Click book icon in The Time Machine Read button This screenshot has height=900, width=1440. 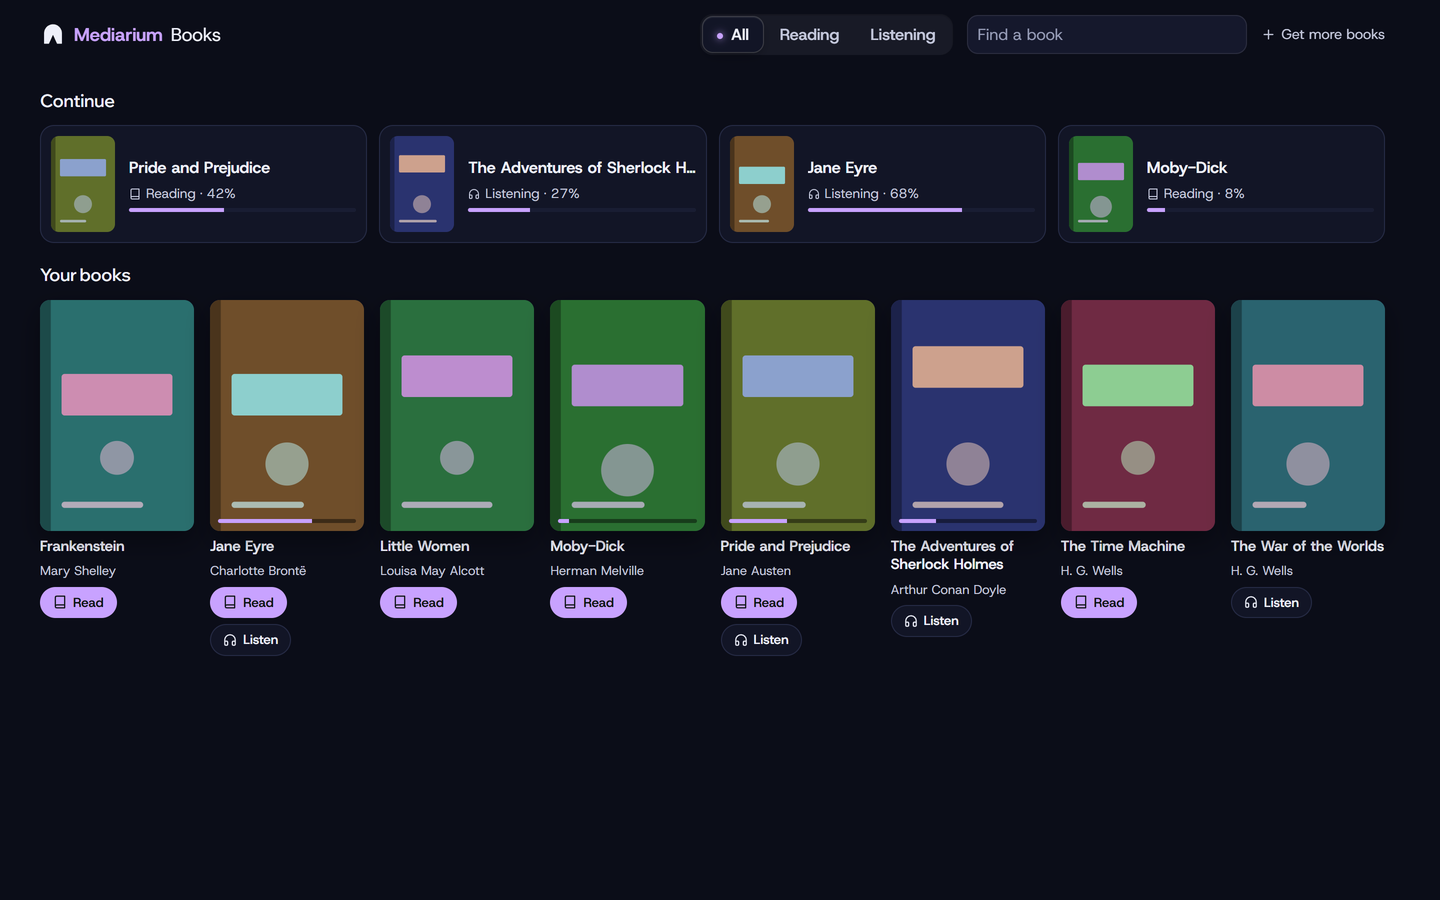tap(1081, 602)
